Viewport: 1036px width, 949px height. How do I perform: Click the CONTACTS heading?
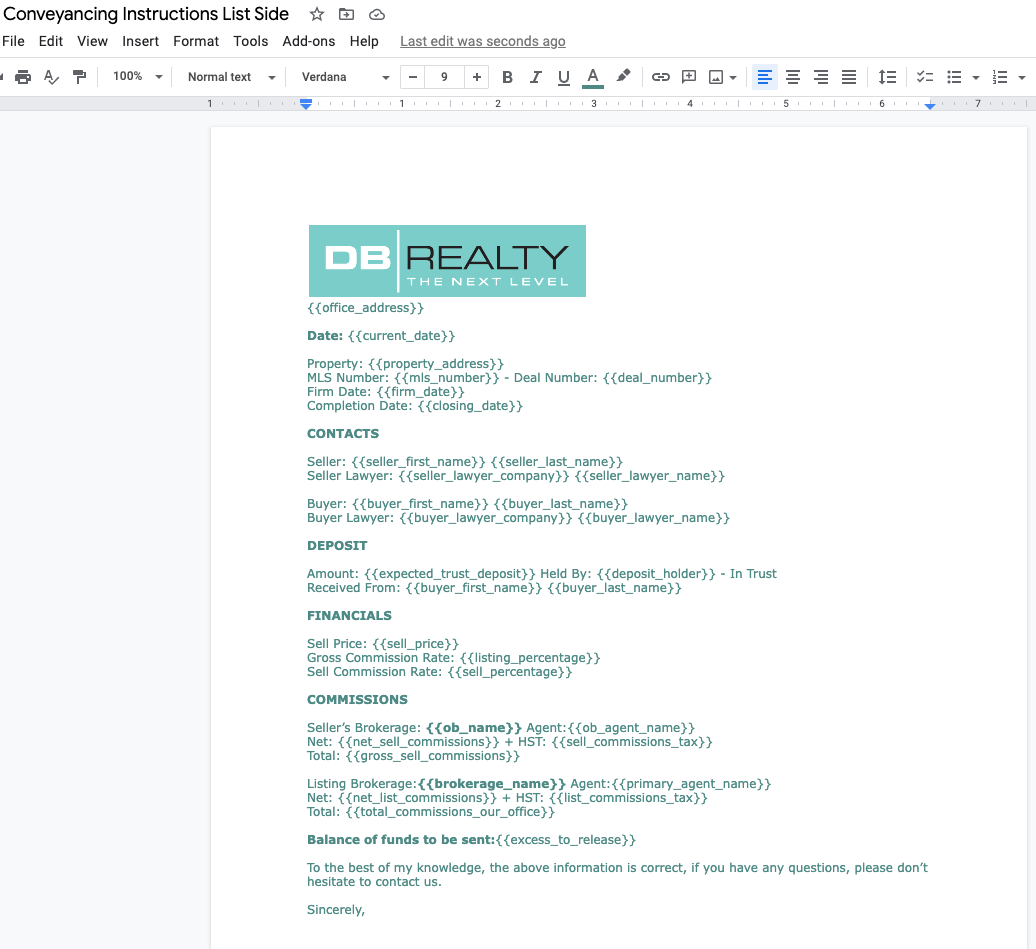pyautogui.click(x=343, y=434)
